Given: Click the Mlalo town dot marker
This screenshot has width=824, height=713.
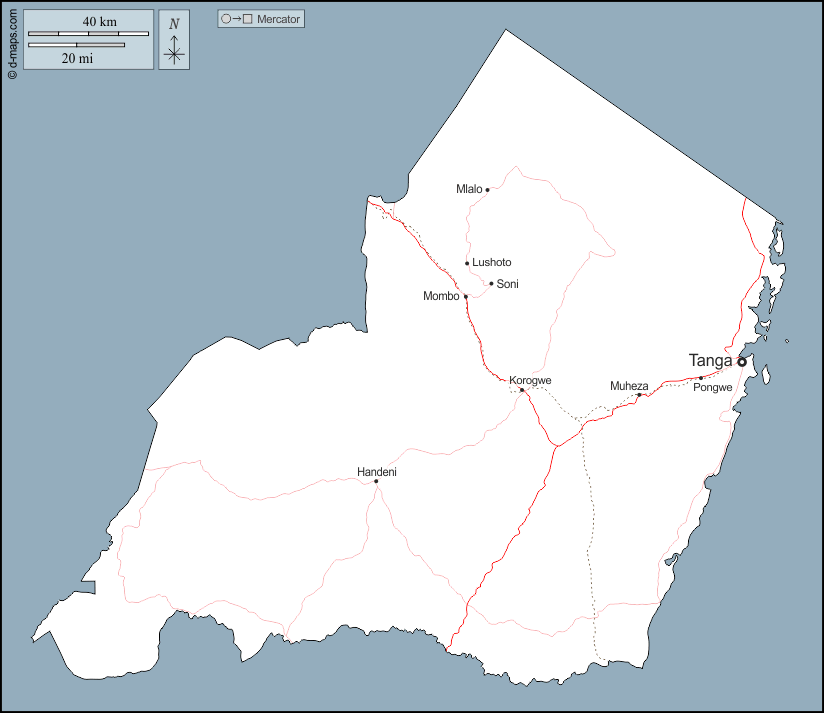Looking at the screenshot, I should [x=487, y=190].
